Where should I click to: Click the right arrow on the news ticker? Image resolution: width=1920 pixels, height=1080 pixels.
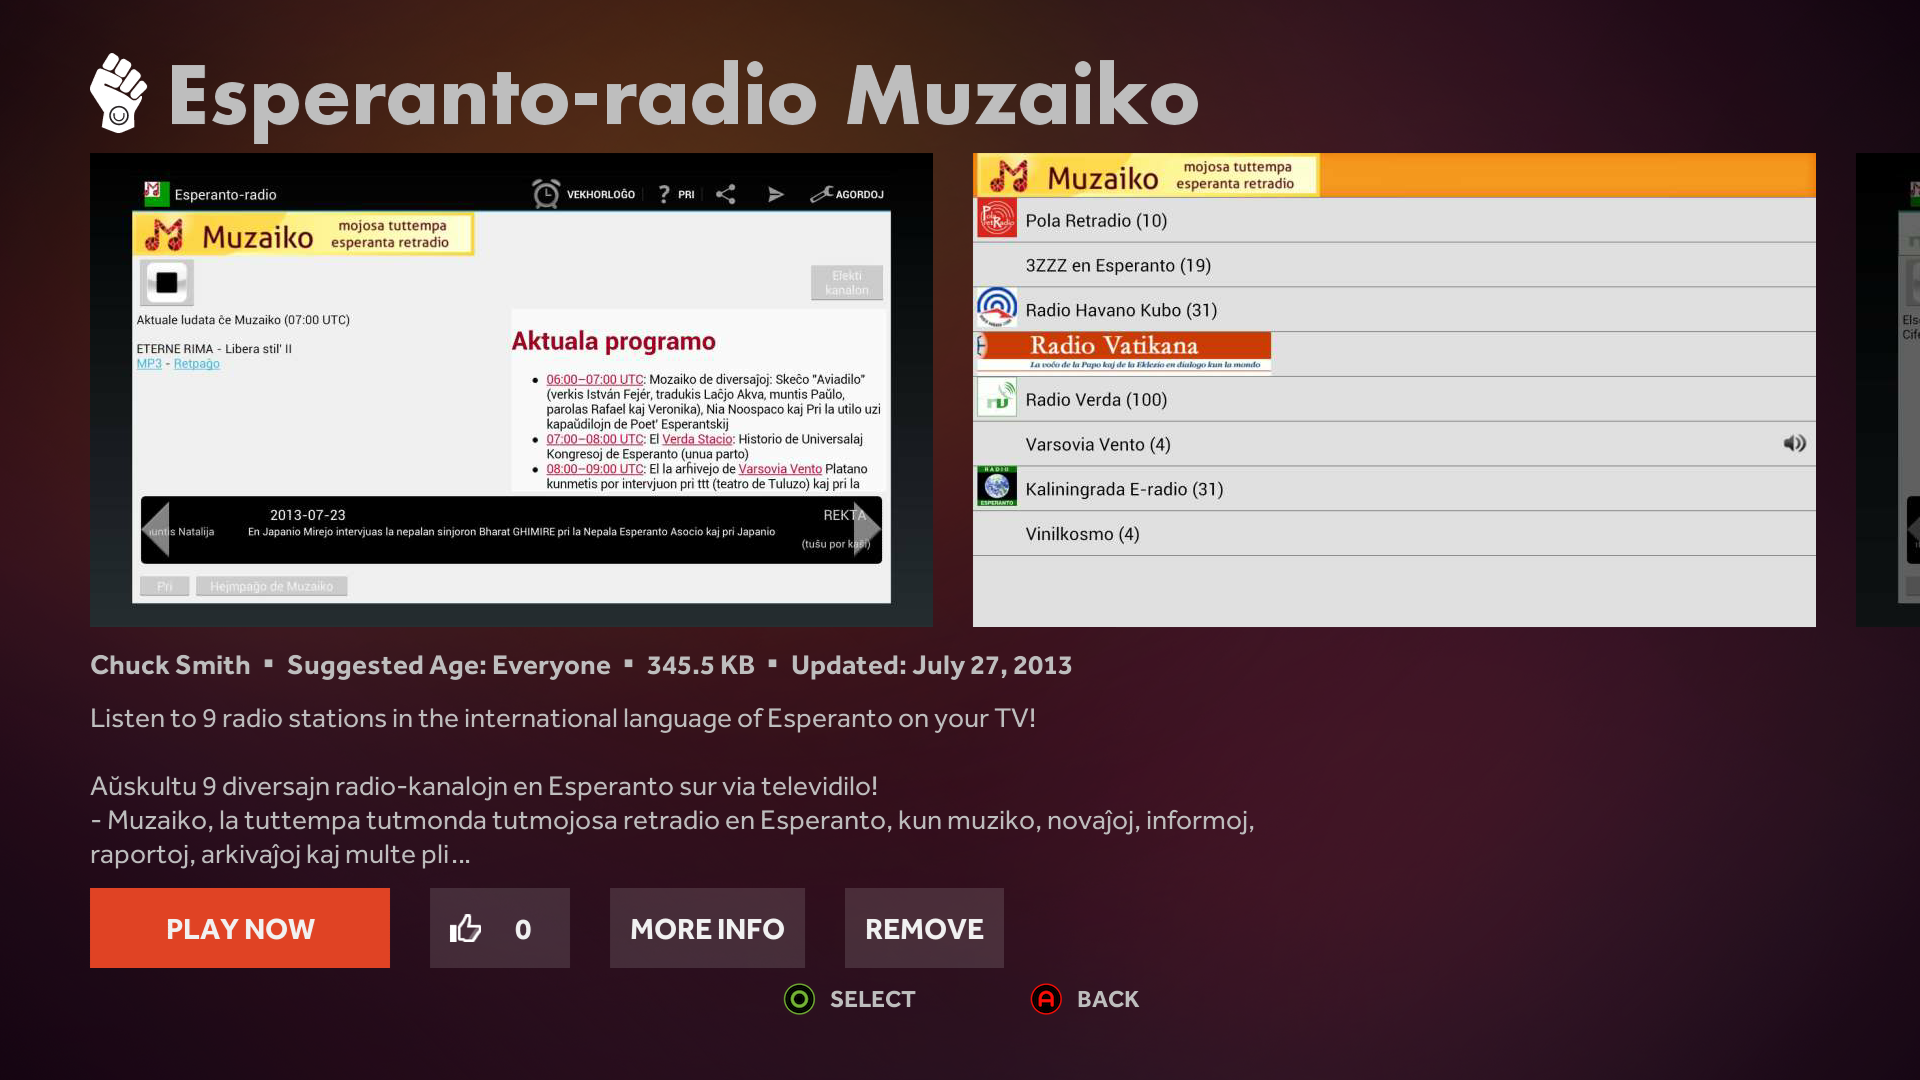867,530
